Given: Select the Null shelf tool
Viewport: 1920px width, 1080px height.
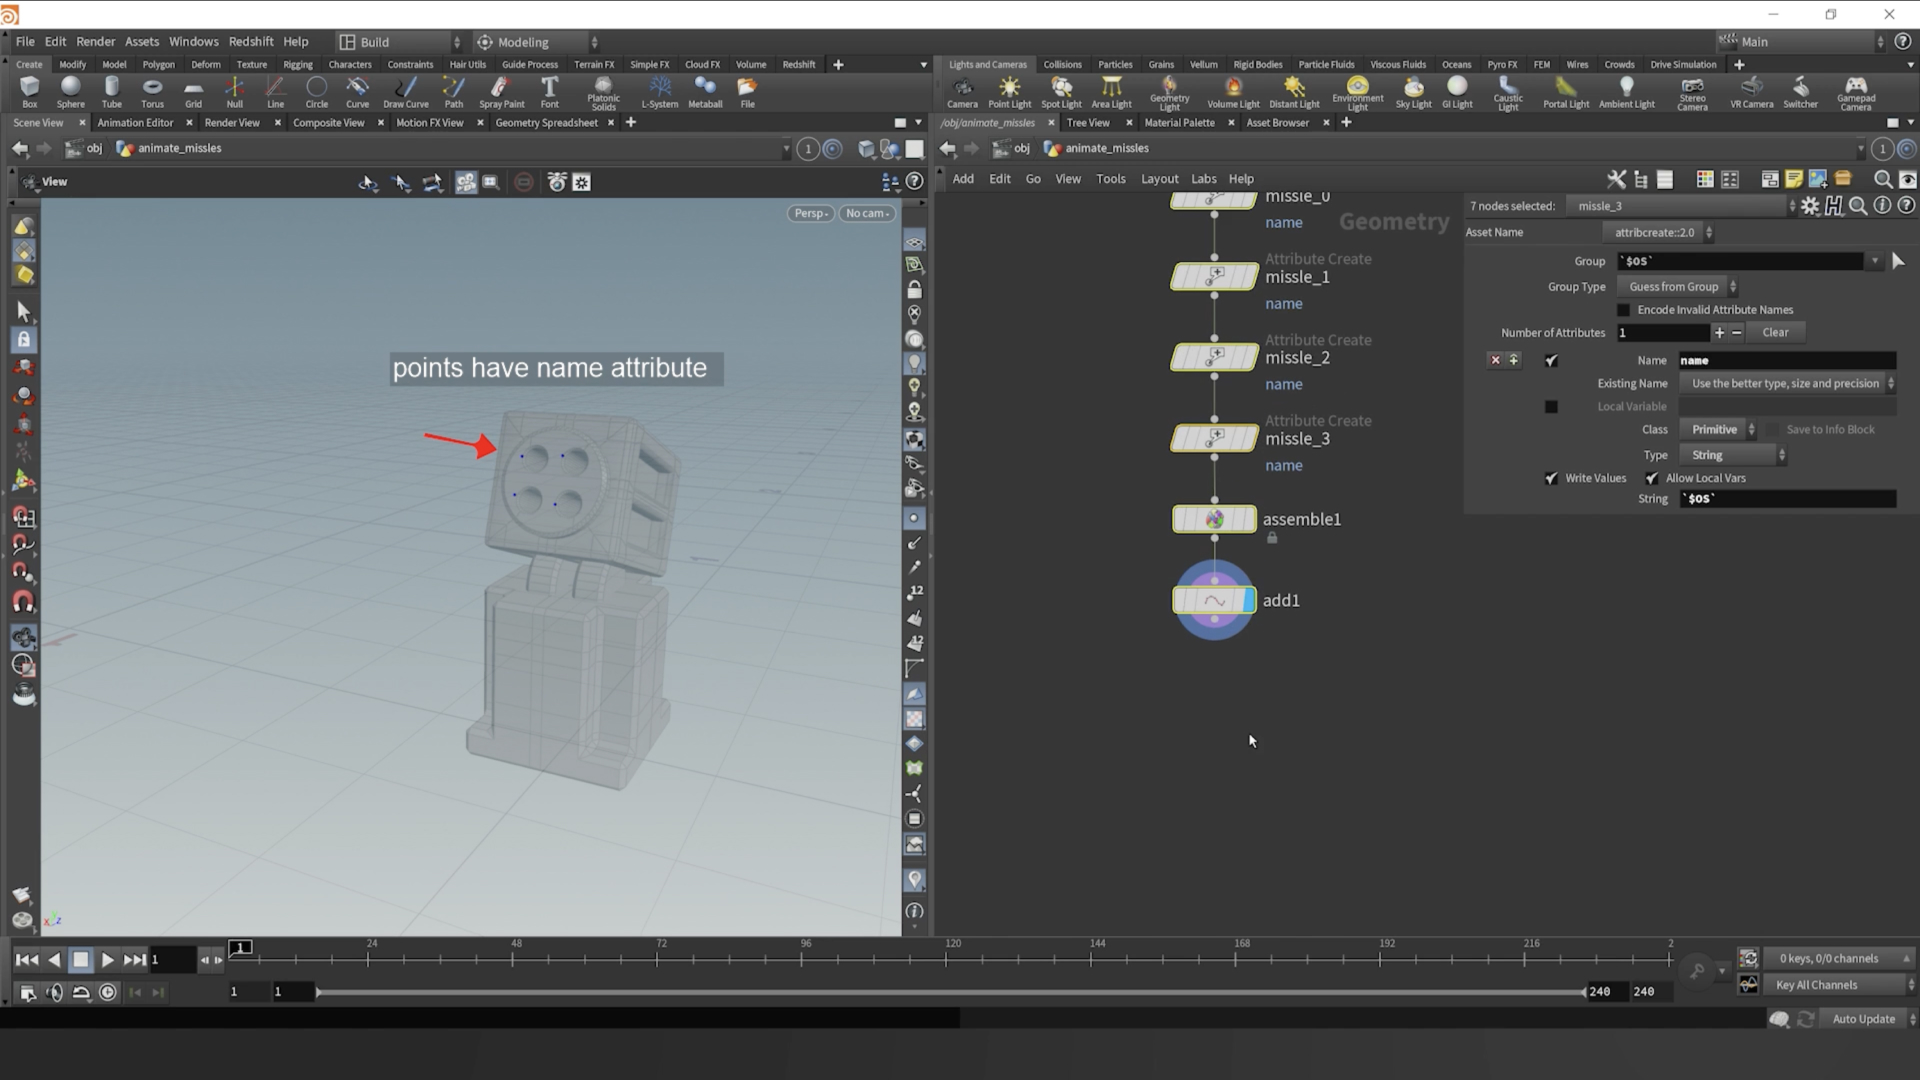Looking at the screenshot, I should [234, 92].
